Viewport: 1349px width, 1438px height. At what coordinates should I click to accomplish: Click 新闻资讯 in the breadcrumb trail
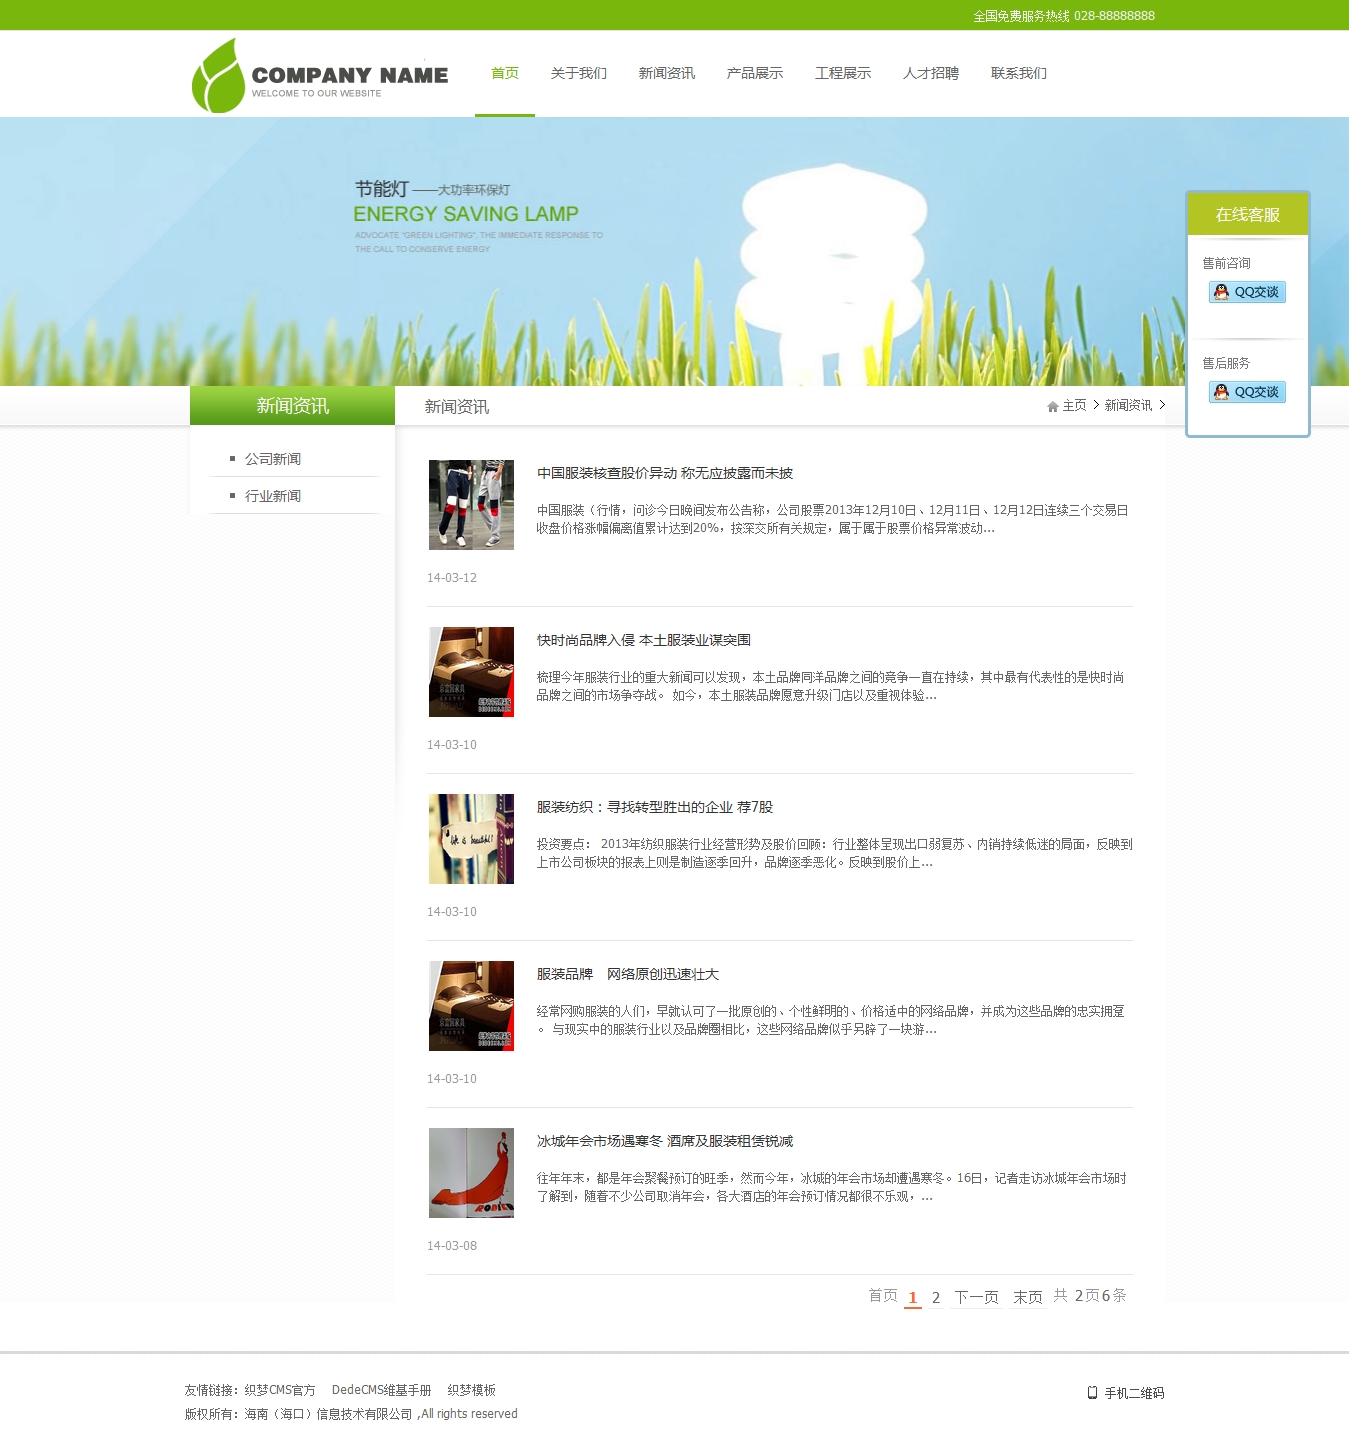point(1128,405)
